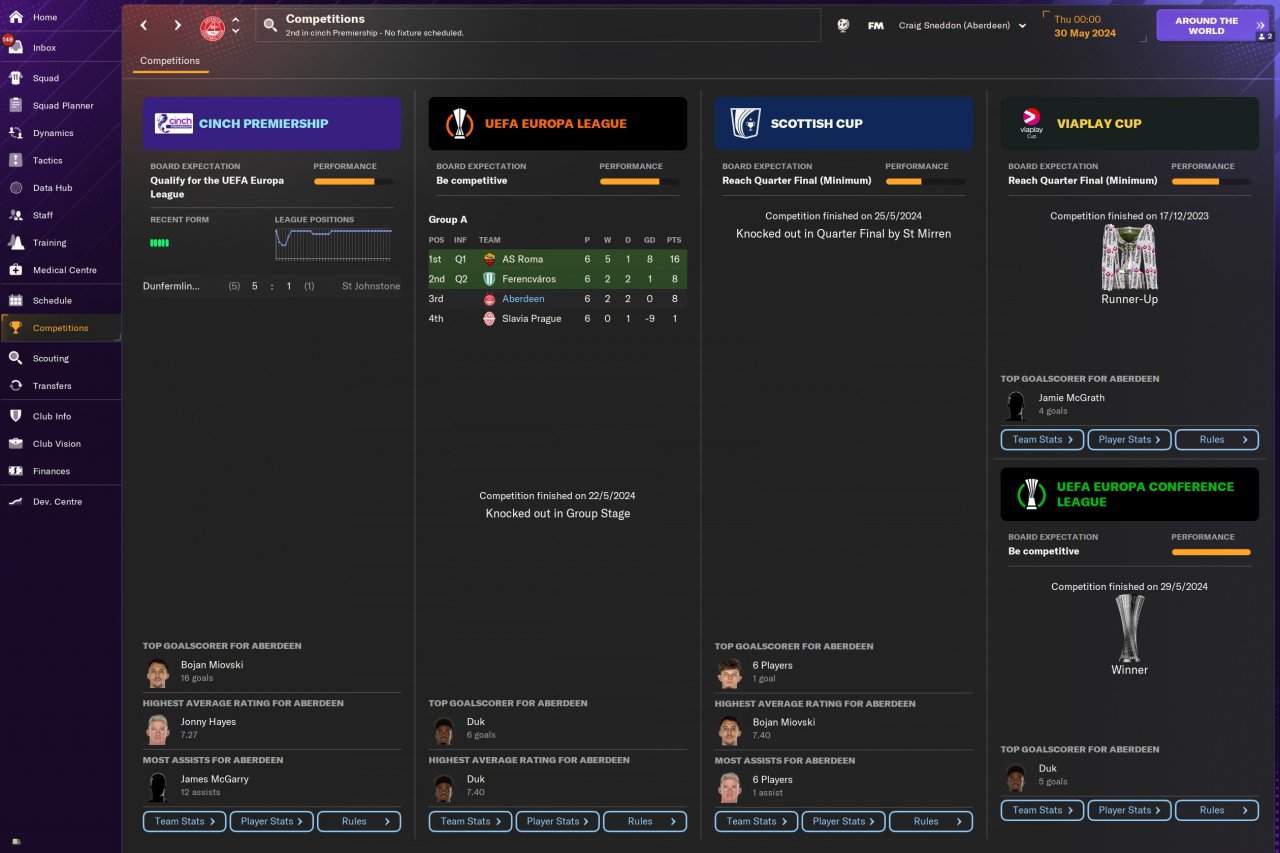This screenshot has height=853, width=1280.
Task: Expand the Craig Sneddon manager dropdown
Action: point(1022,26)
